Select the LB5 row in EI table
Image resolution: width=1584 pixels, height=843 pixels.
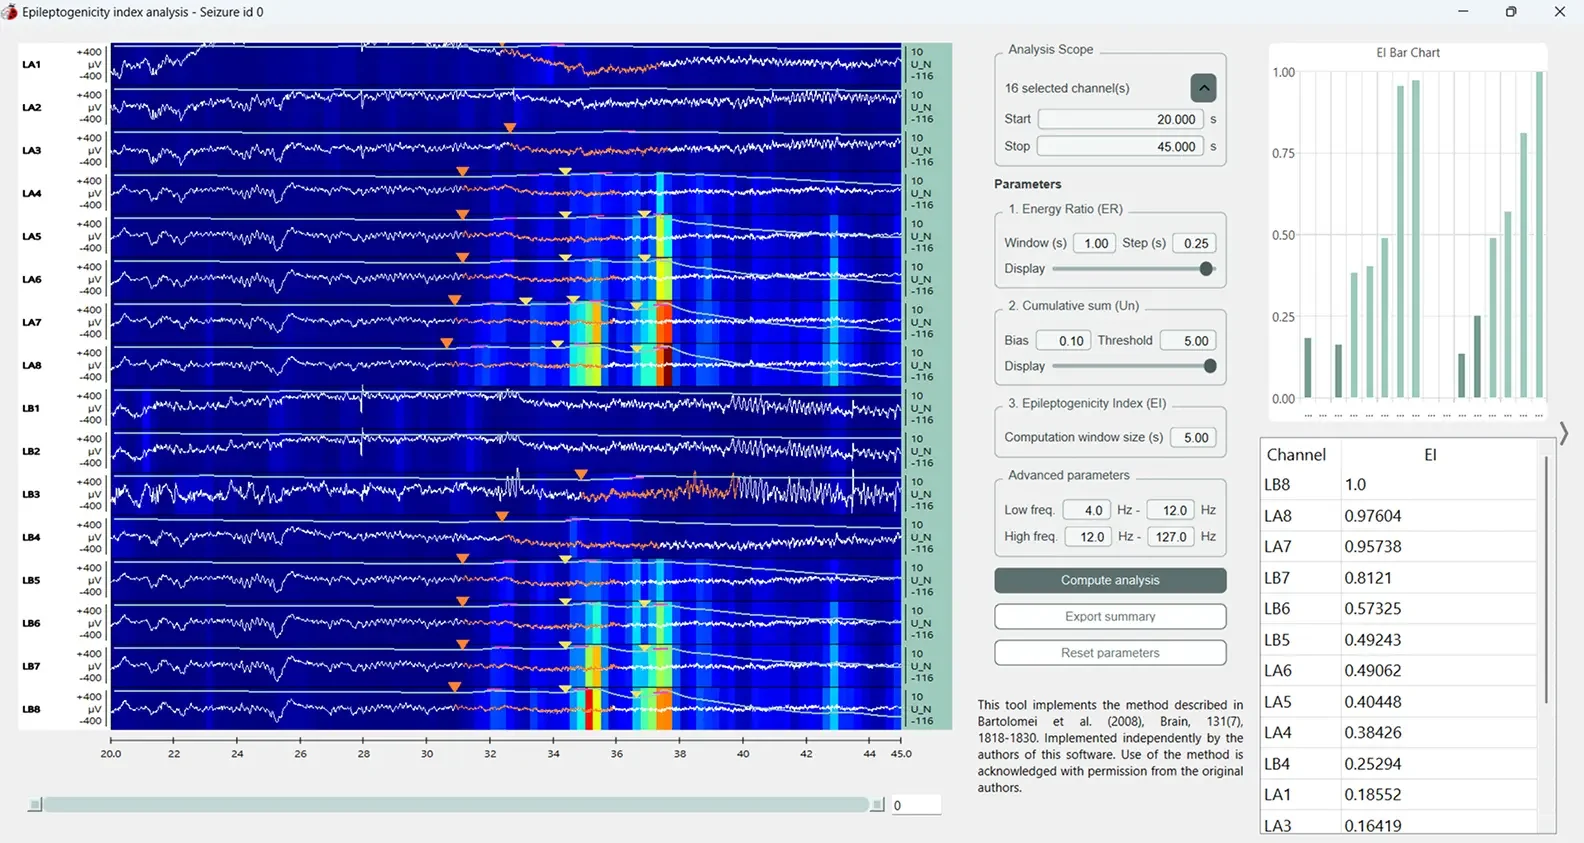[1399, 640]
